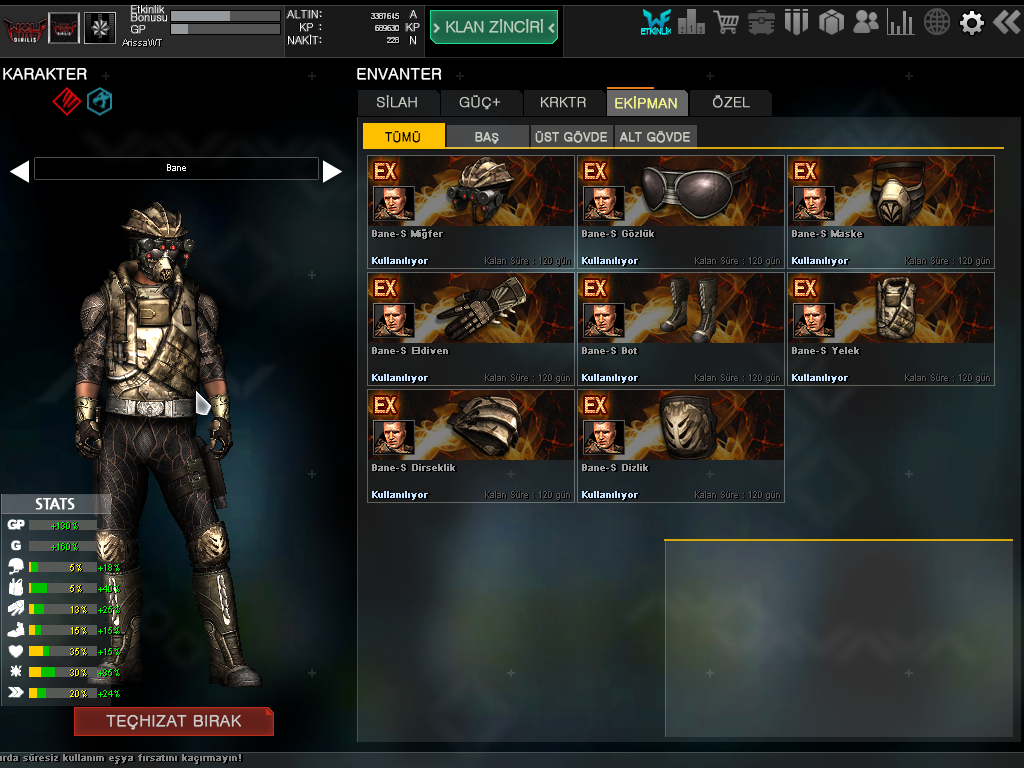Viewport: 1024px width, 768px height.
Task: Click the KLAN ZİNCİRİ button
Action: coord(494,27)
